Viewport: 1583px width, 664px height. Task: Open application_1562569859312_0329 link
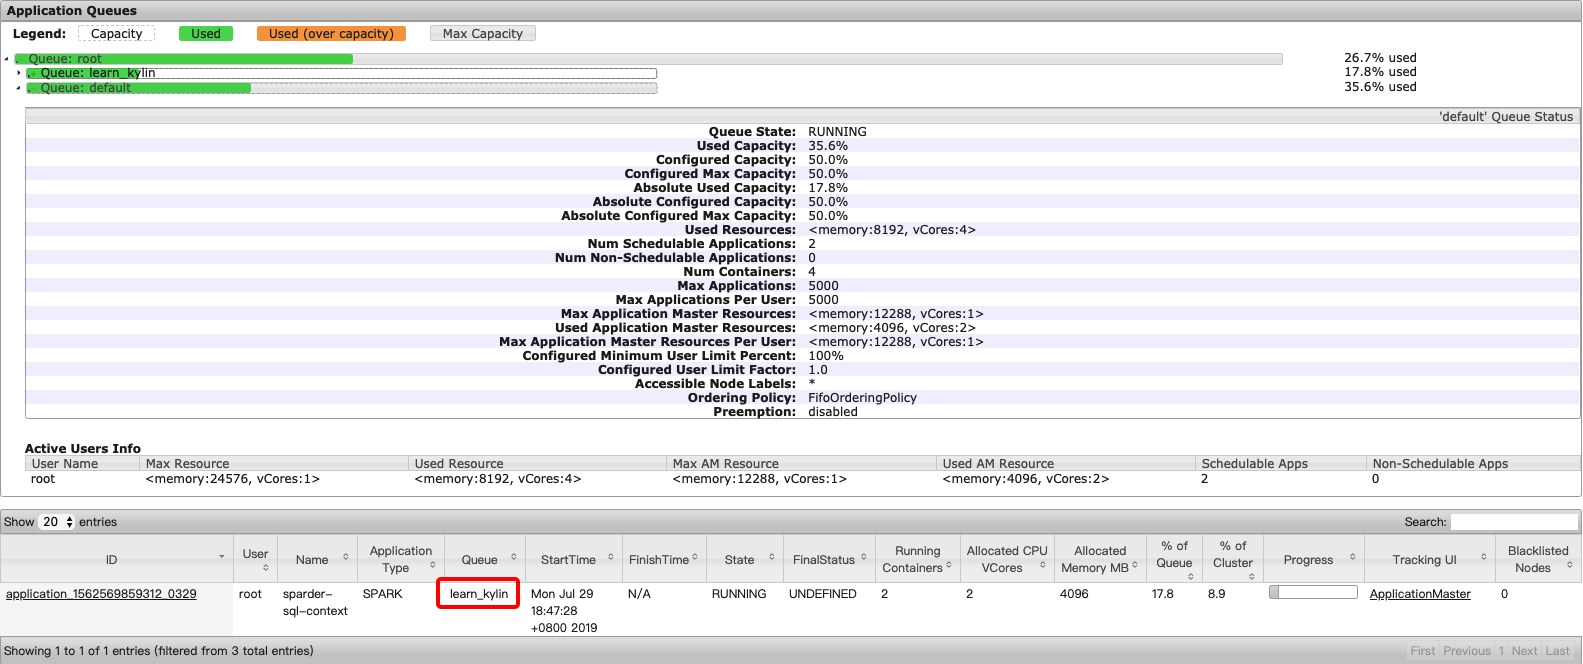pos(101,594)
